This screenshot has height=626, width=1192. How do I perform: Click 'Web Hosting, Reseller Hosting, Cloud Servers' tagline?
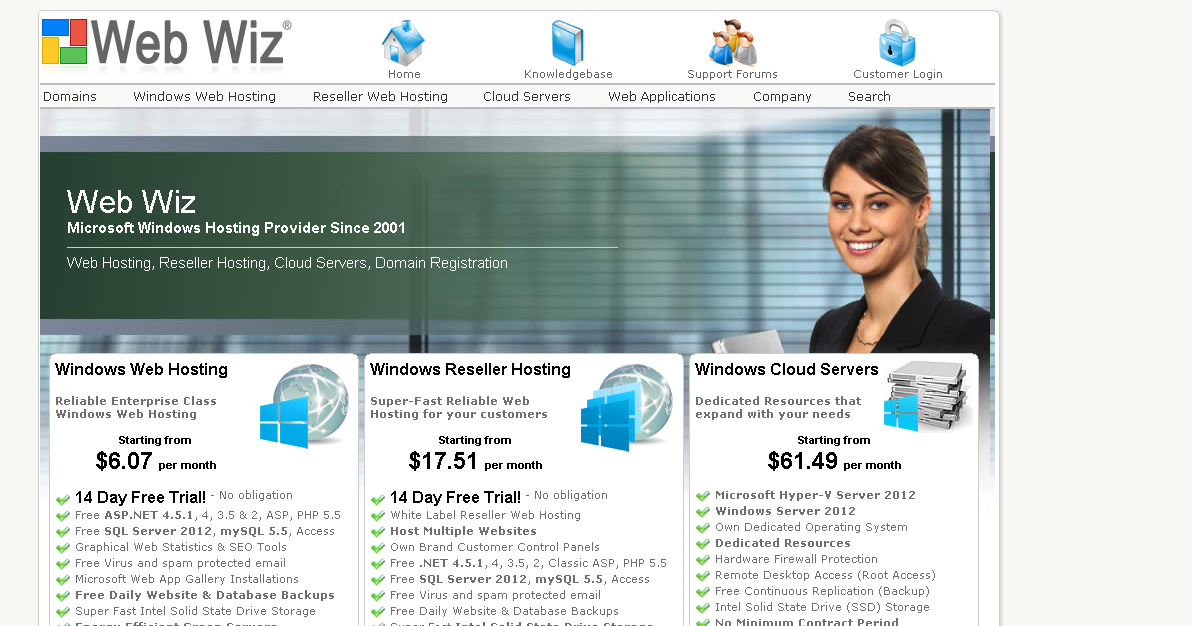(x=287, y=263)
